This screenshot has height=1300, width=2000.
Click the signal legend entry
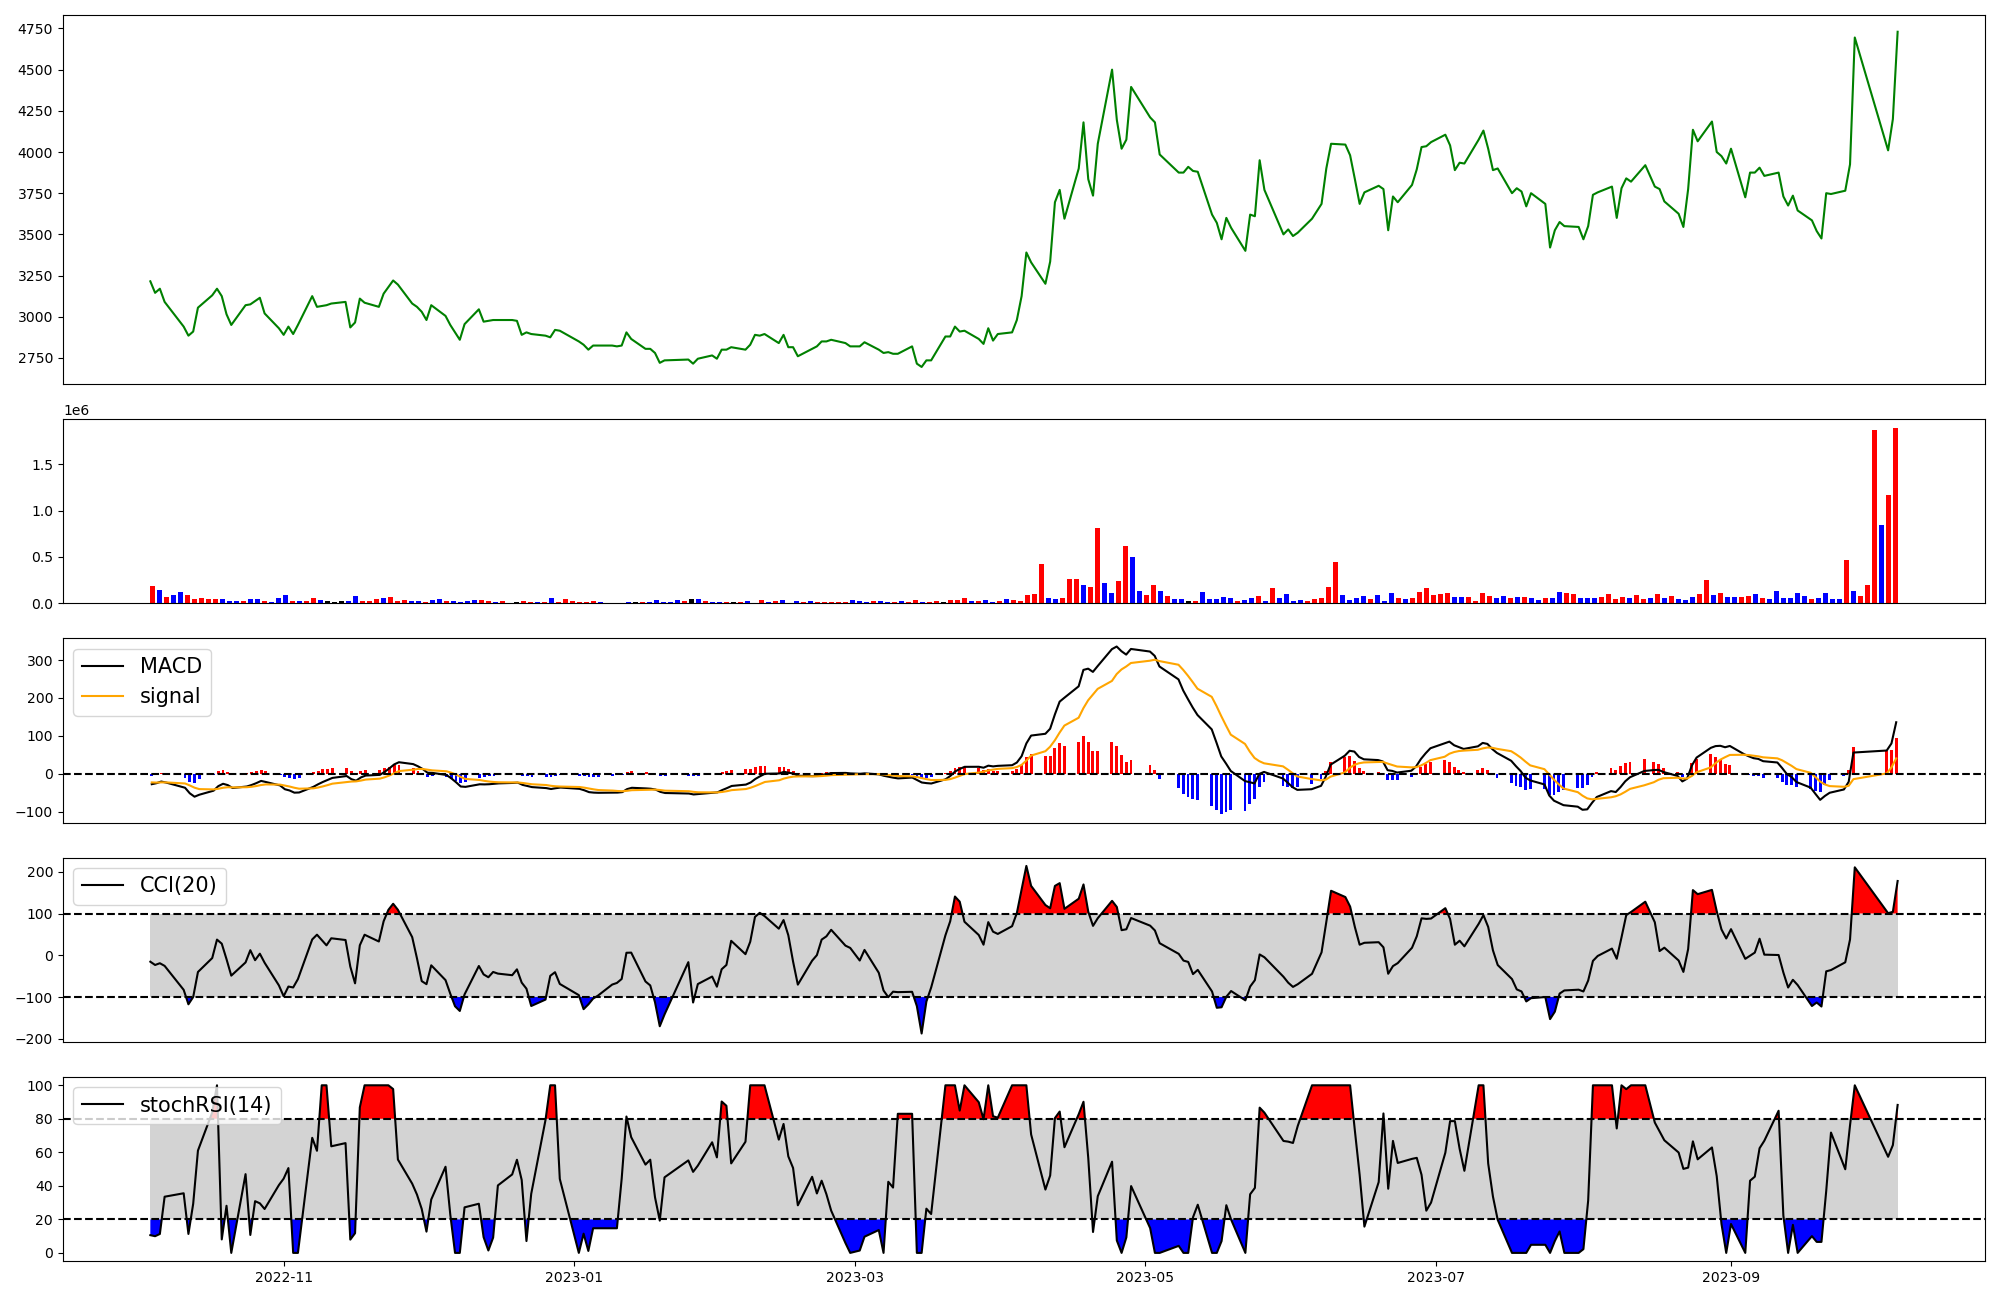[170, 696]
